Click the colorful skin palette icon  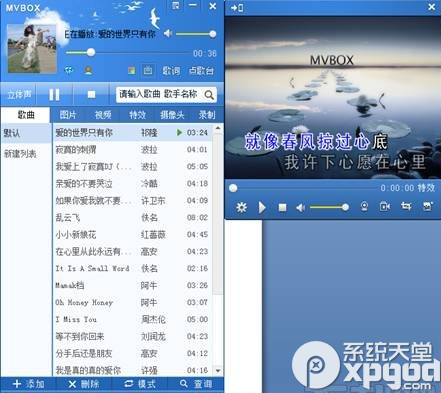tap(132, 70)
